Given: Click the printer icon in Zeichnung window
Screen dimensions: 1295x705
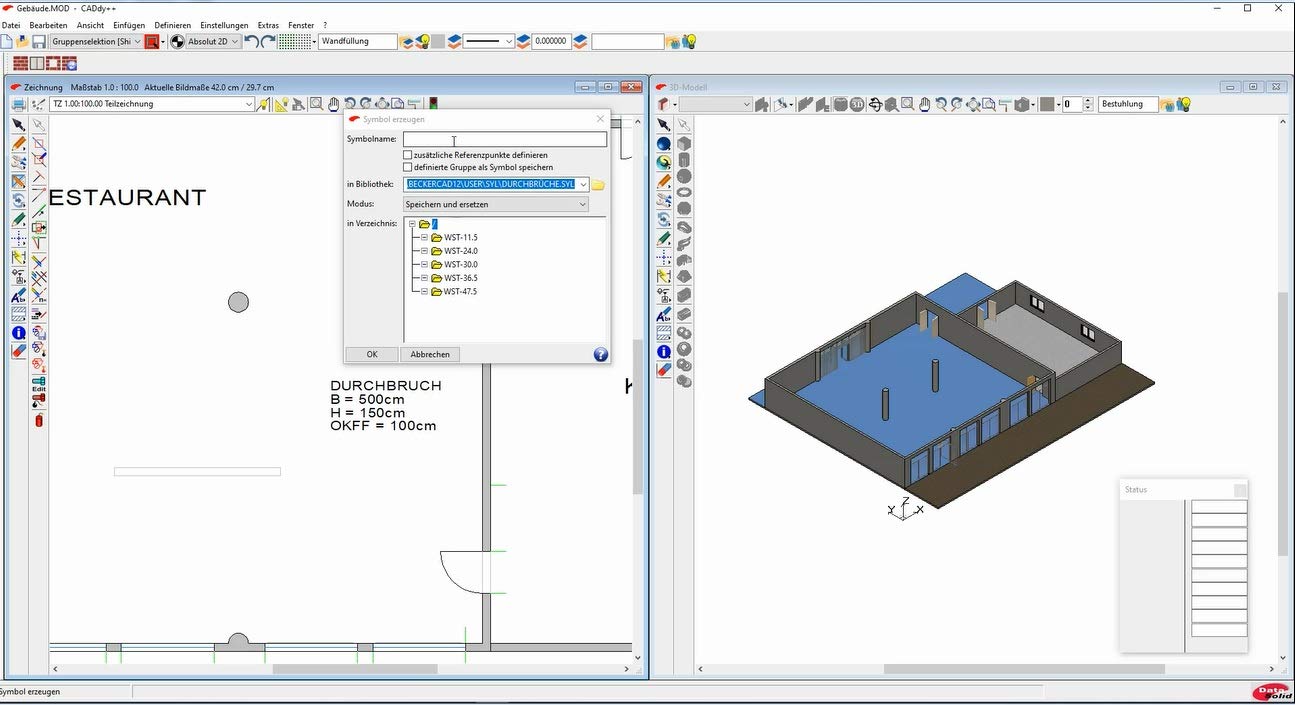Looking at the screenshot, I should pos(18,104).
